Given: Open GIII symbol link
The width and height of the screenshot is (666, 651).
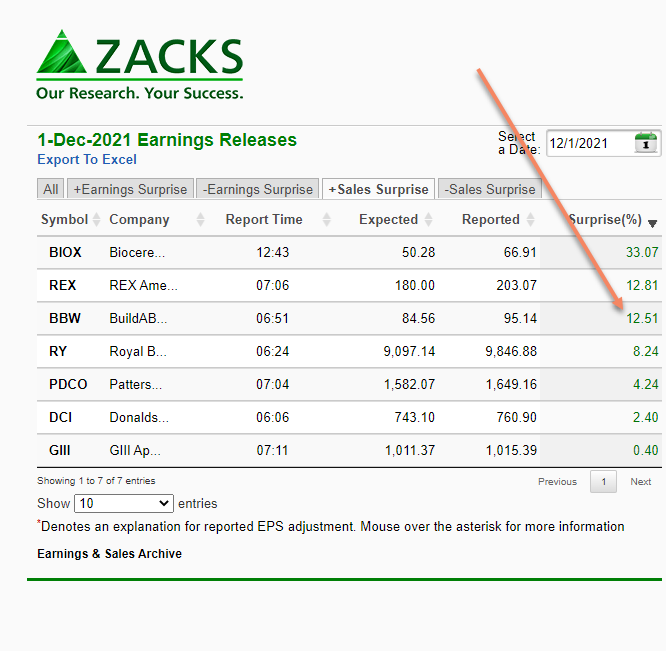Looking at the screenshot, I should pyautogui.click(x=59, y=450).
